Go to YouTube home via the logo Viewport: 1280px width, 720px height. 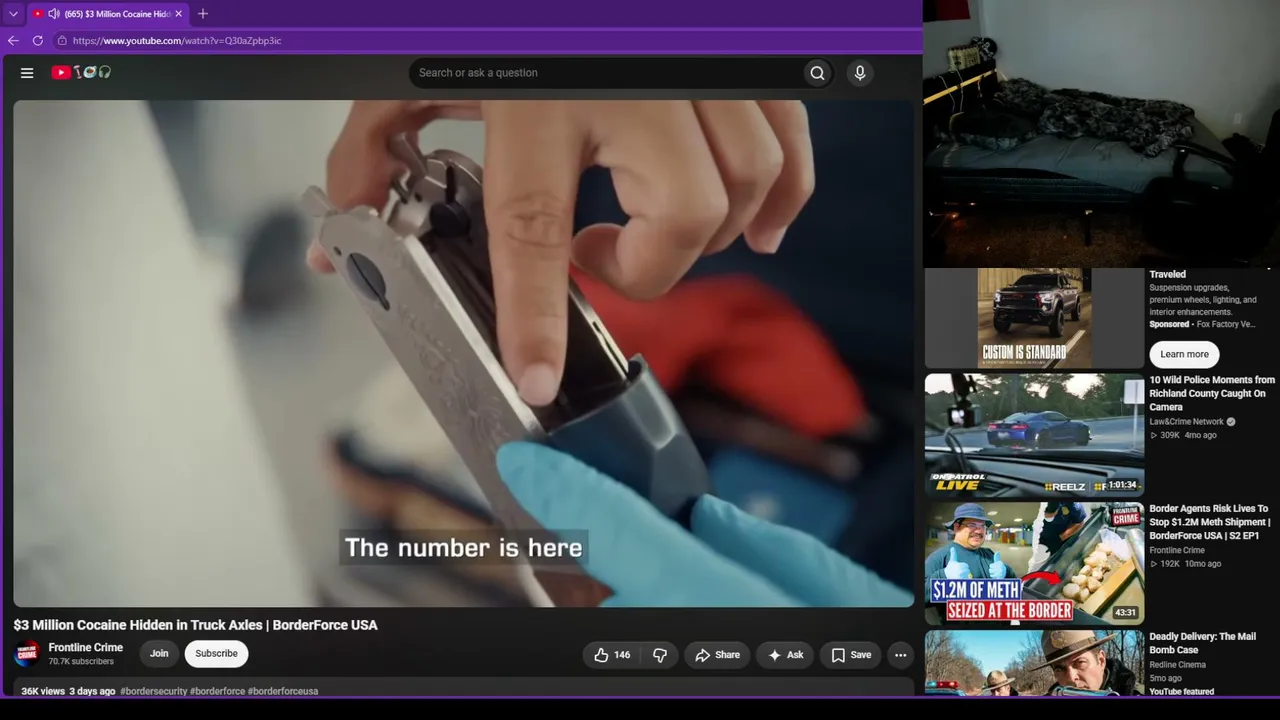81,72
